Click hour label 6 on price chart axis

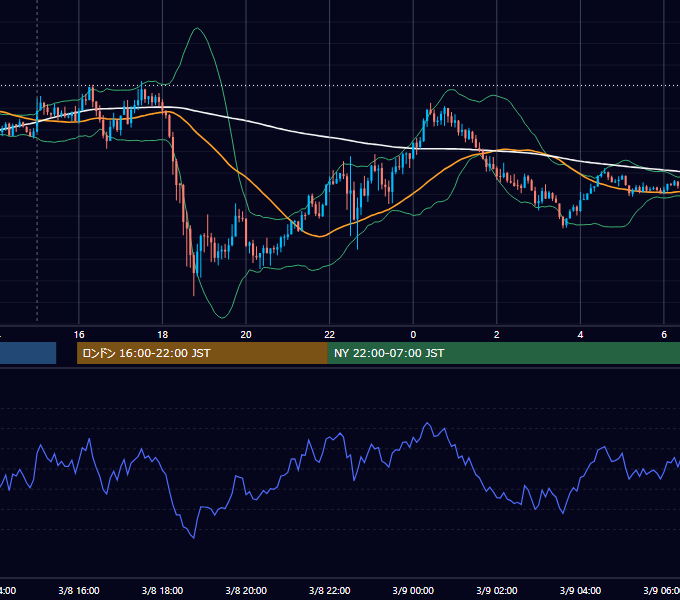click(664, 335)
